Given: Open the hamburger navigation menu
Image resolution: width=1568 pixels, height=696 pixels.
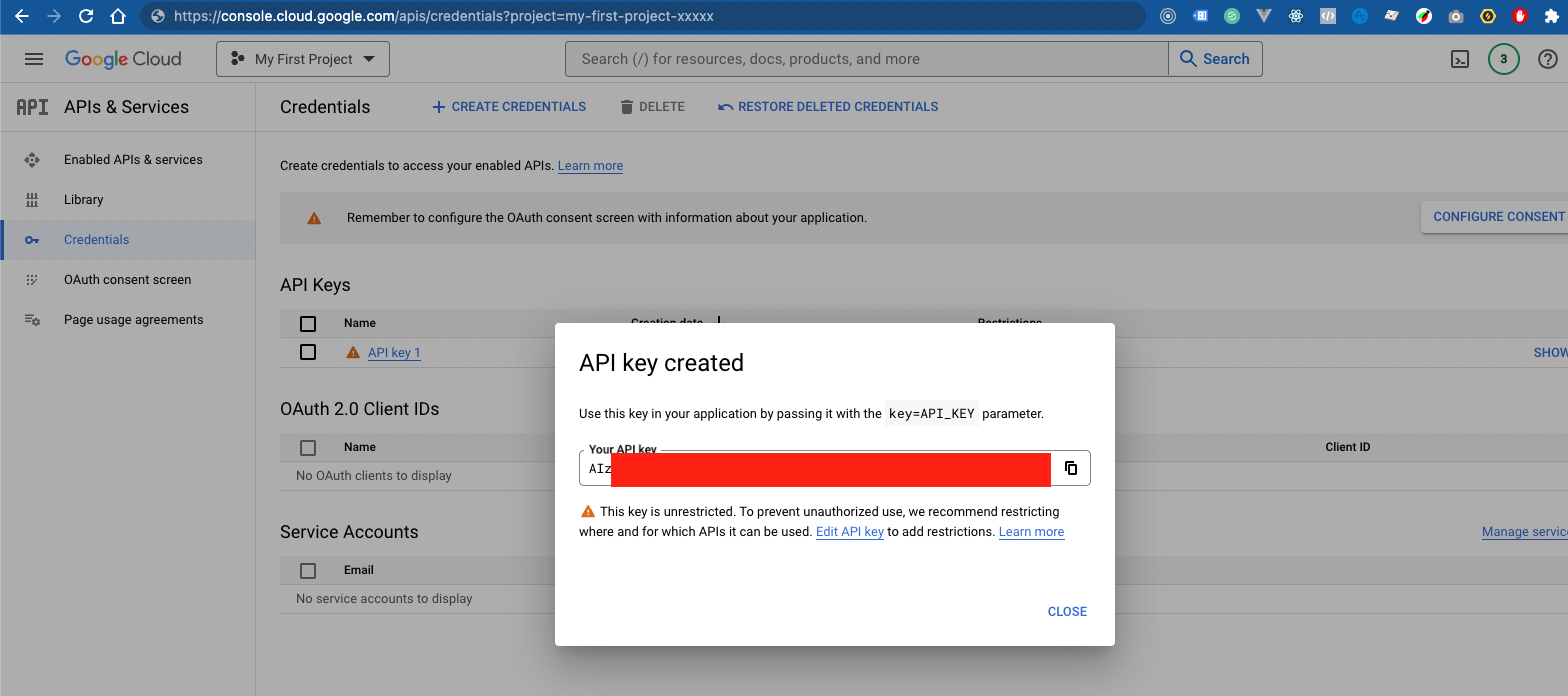Looking at the screenshot, I should 34,59.
